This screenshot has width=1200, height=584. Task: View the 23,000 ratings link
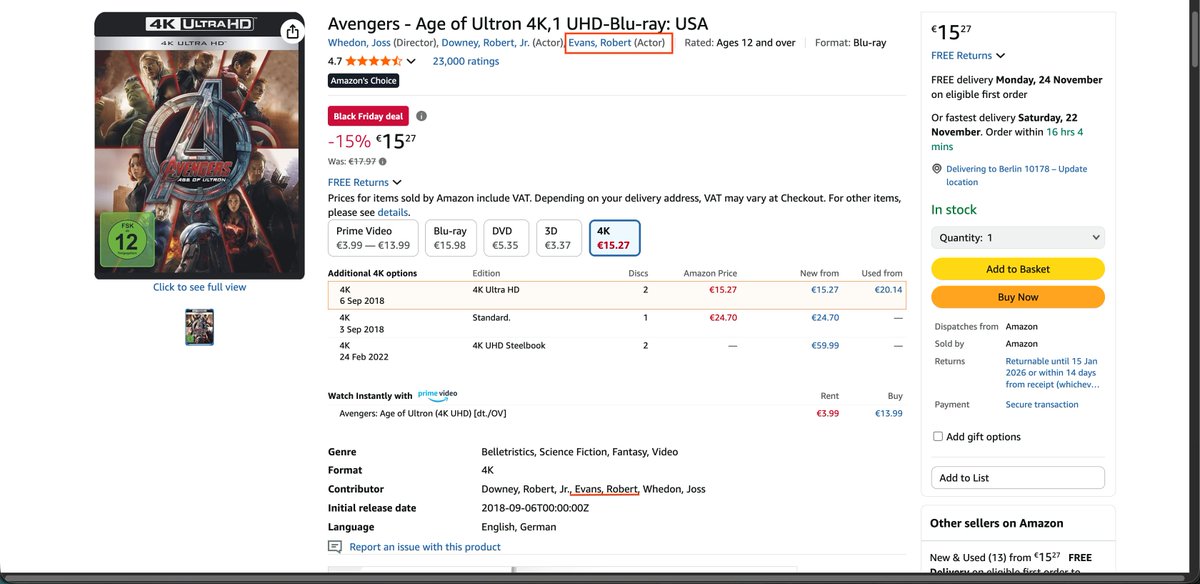(x=466, y=61)
